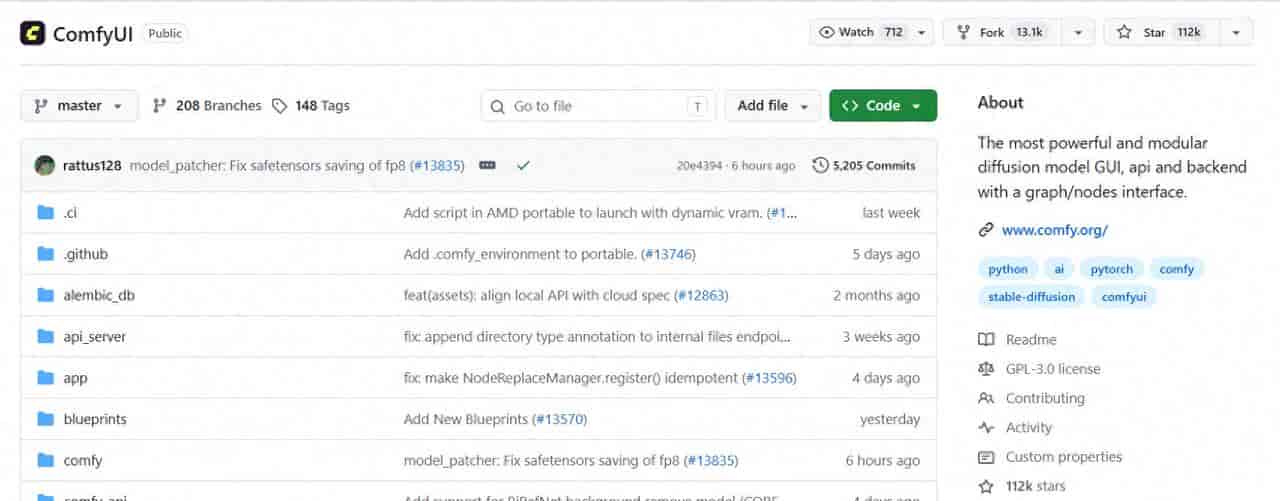
Task: Open the alembic_db folder
Action: pyautogui.click(x=98, y=295)
